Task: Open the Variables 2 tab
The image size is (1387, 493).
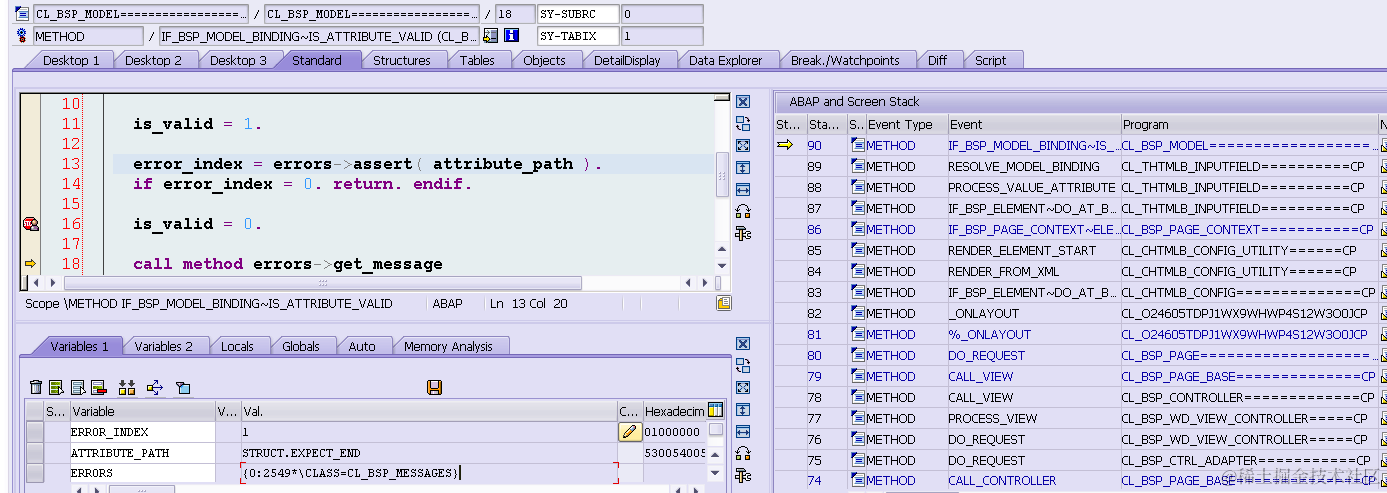Action: [x=164, y=346]
